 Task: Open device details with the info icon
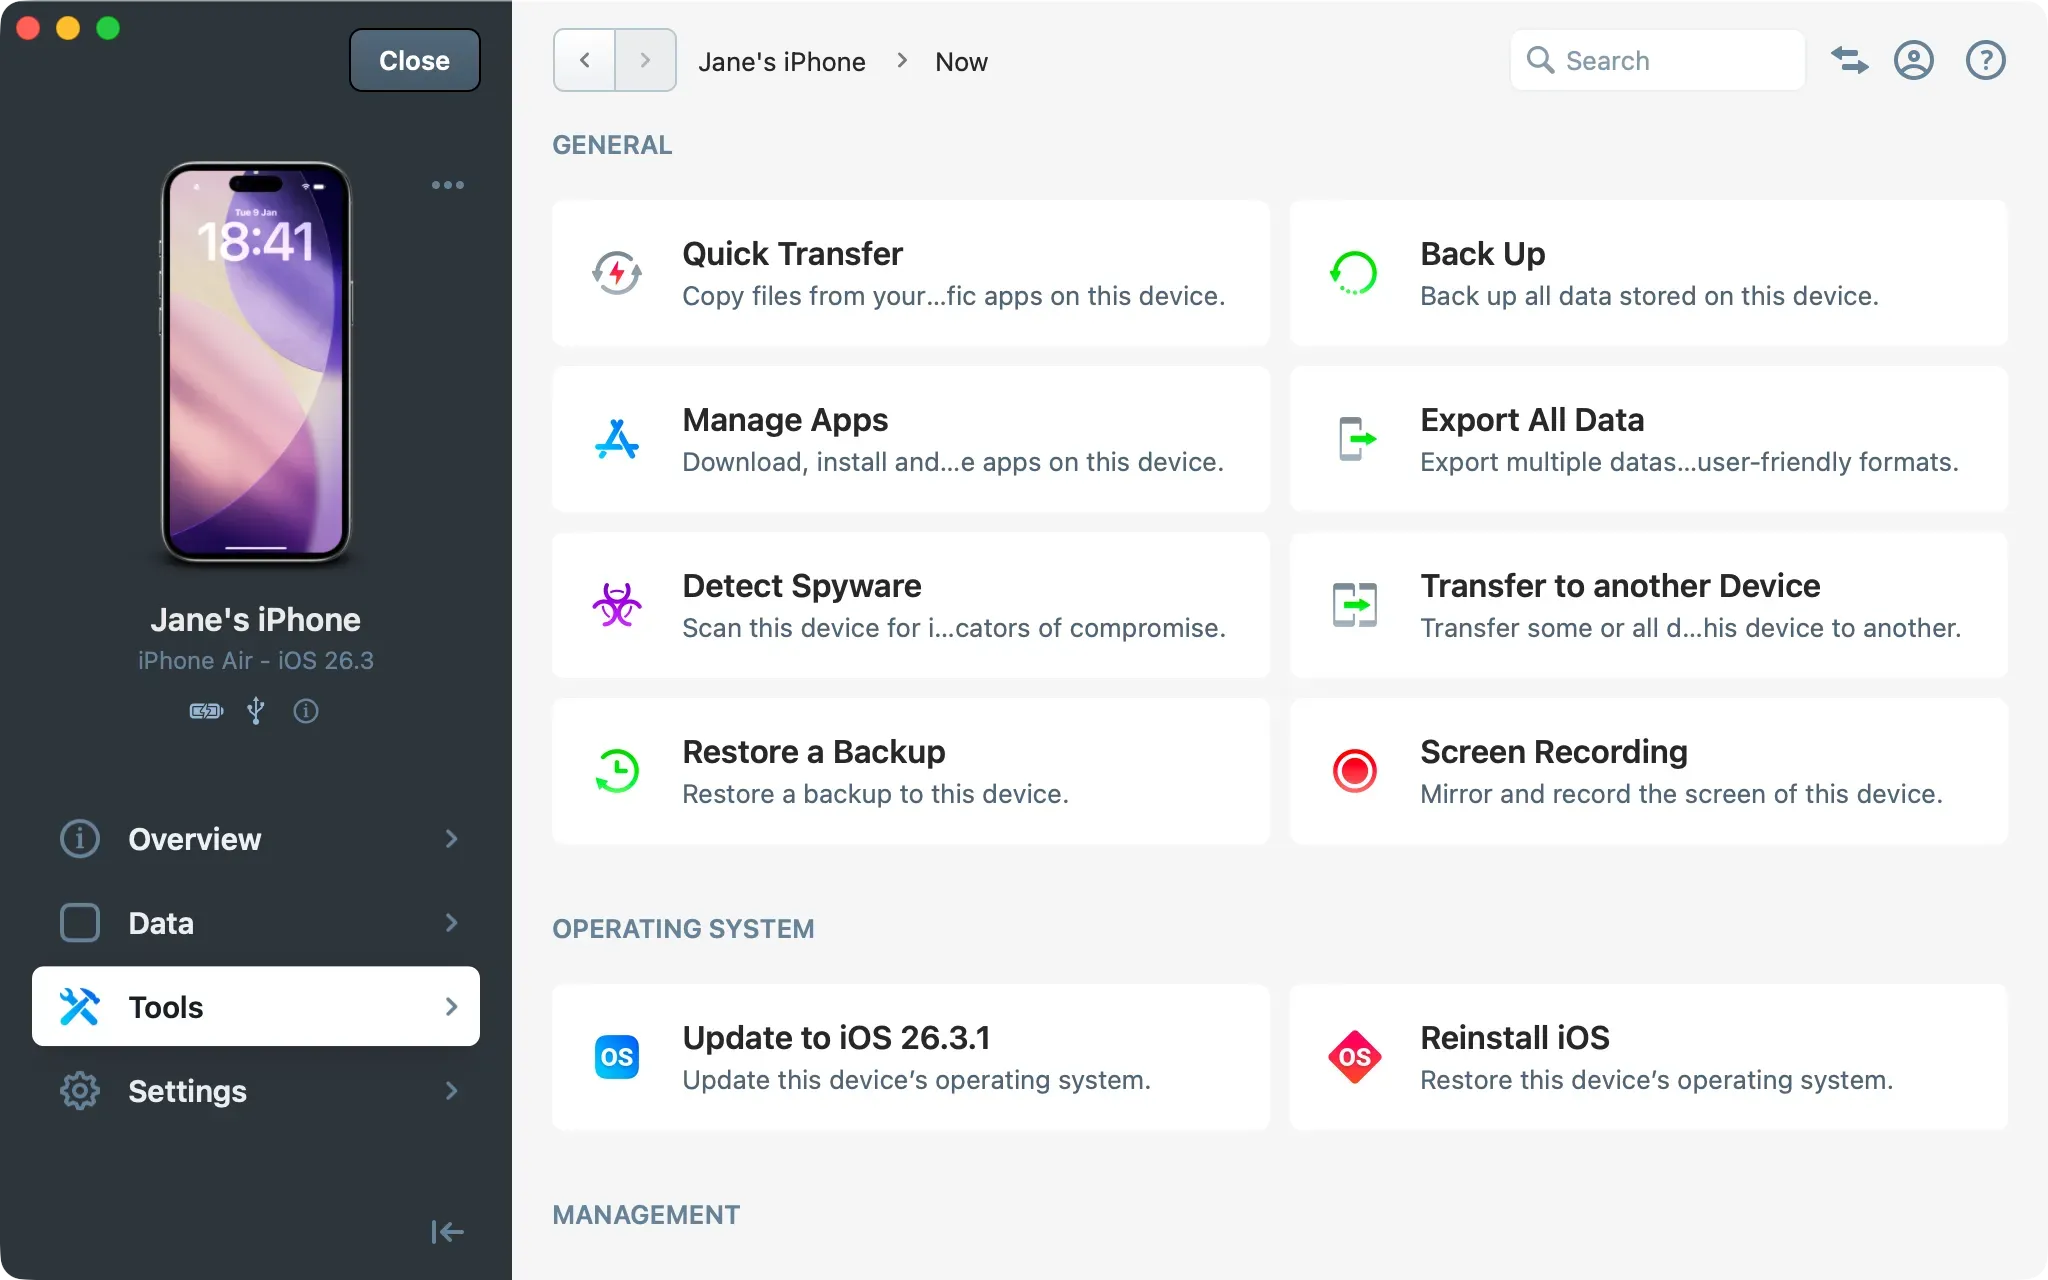[306, 711]
